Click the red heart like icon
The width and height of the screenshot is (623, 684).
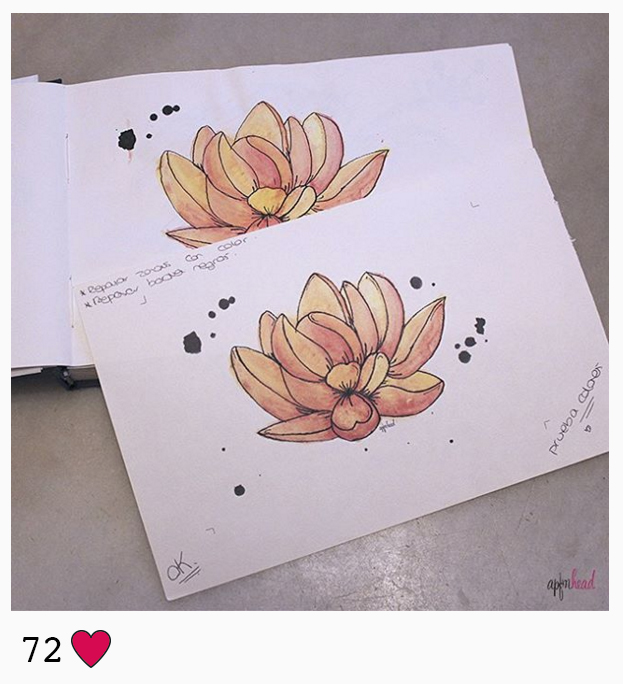pyautogui.click(x=91, y=649)
